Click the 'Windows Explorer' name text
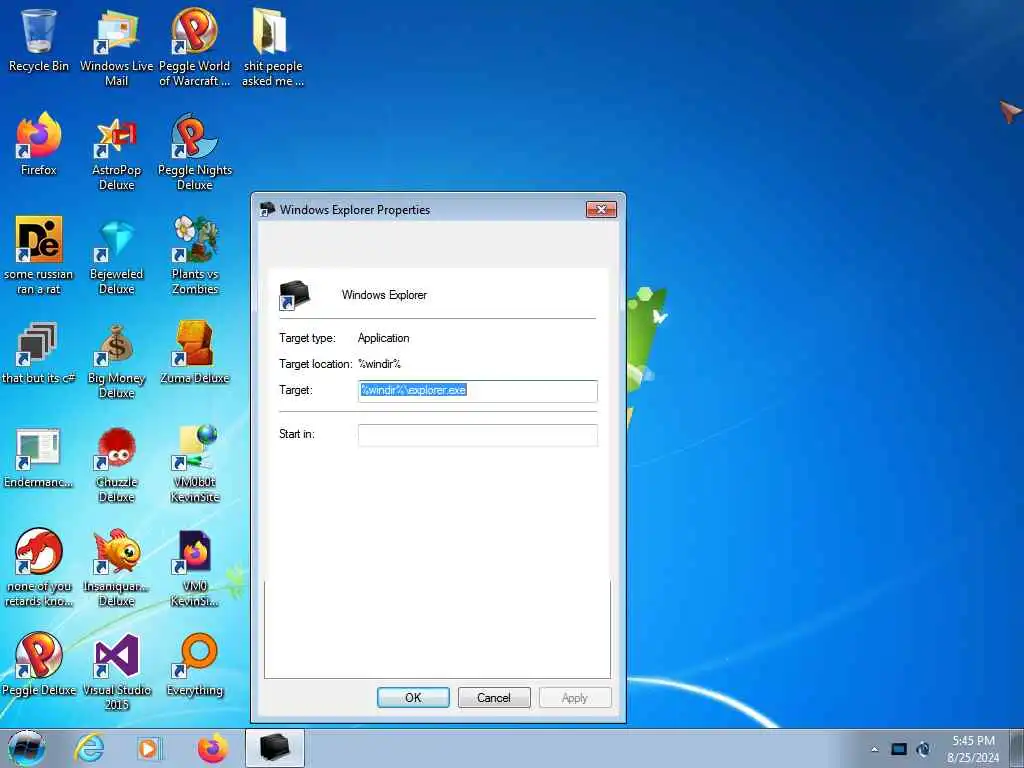Screen dimensions: 1024x768 tap(384, 295)
